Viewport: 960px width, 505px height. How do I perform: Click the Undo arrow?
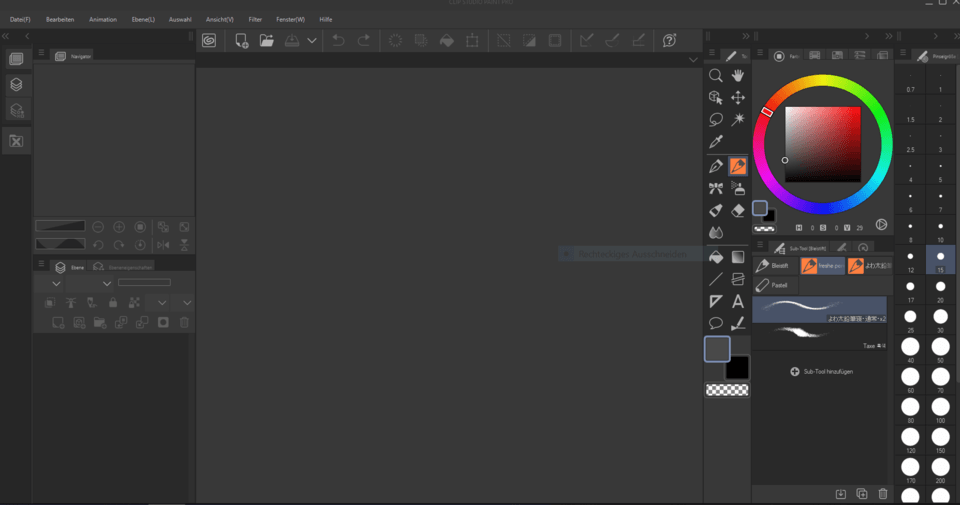pos(338,40)
